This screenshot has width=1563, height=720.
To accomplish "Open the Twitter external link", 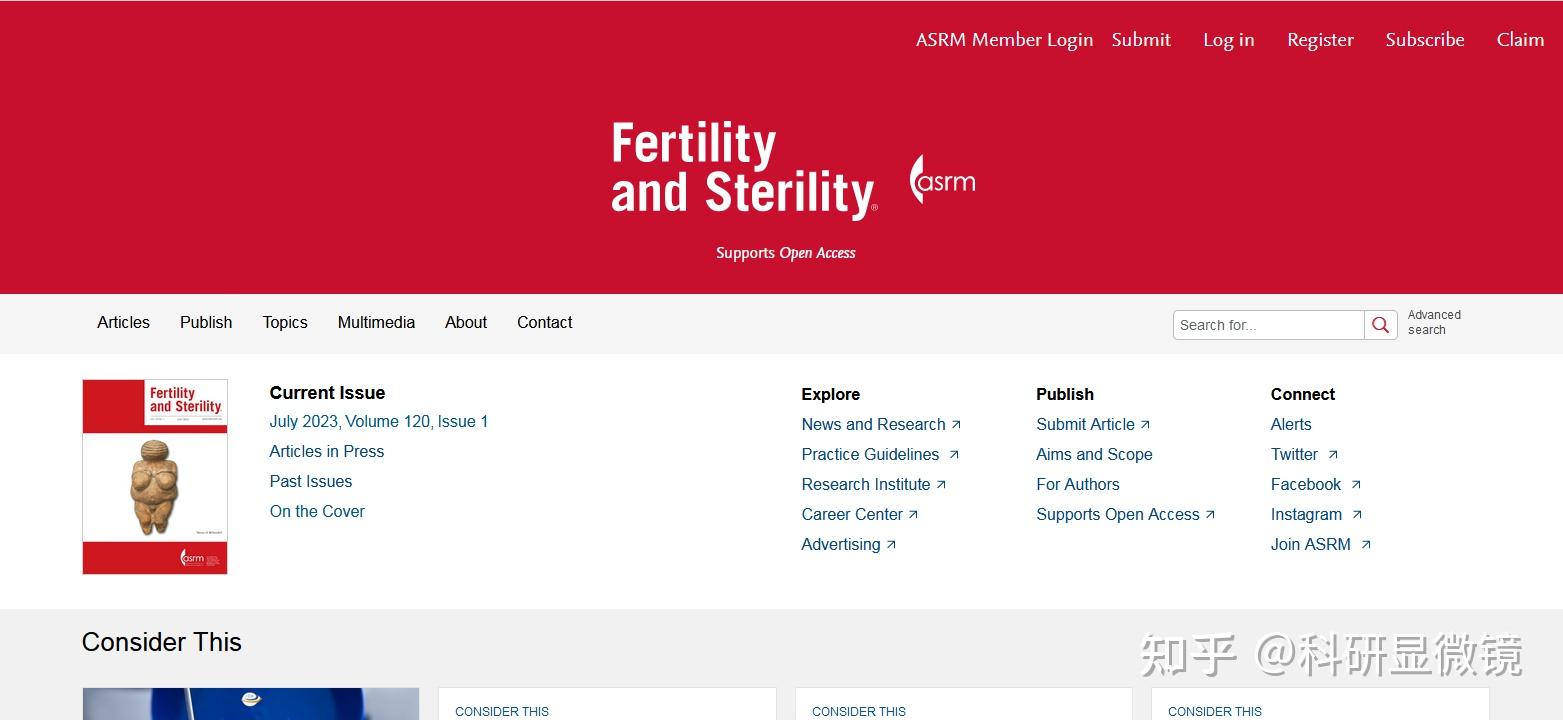I will pyautogui.click(x=1304, y=454).
